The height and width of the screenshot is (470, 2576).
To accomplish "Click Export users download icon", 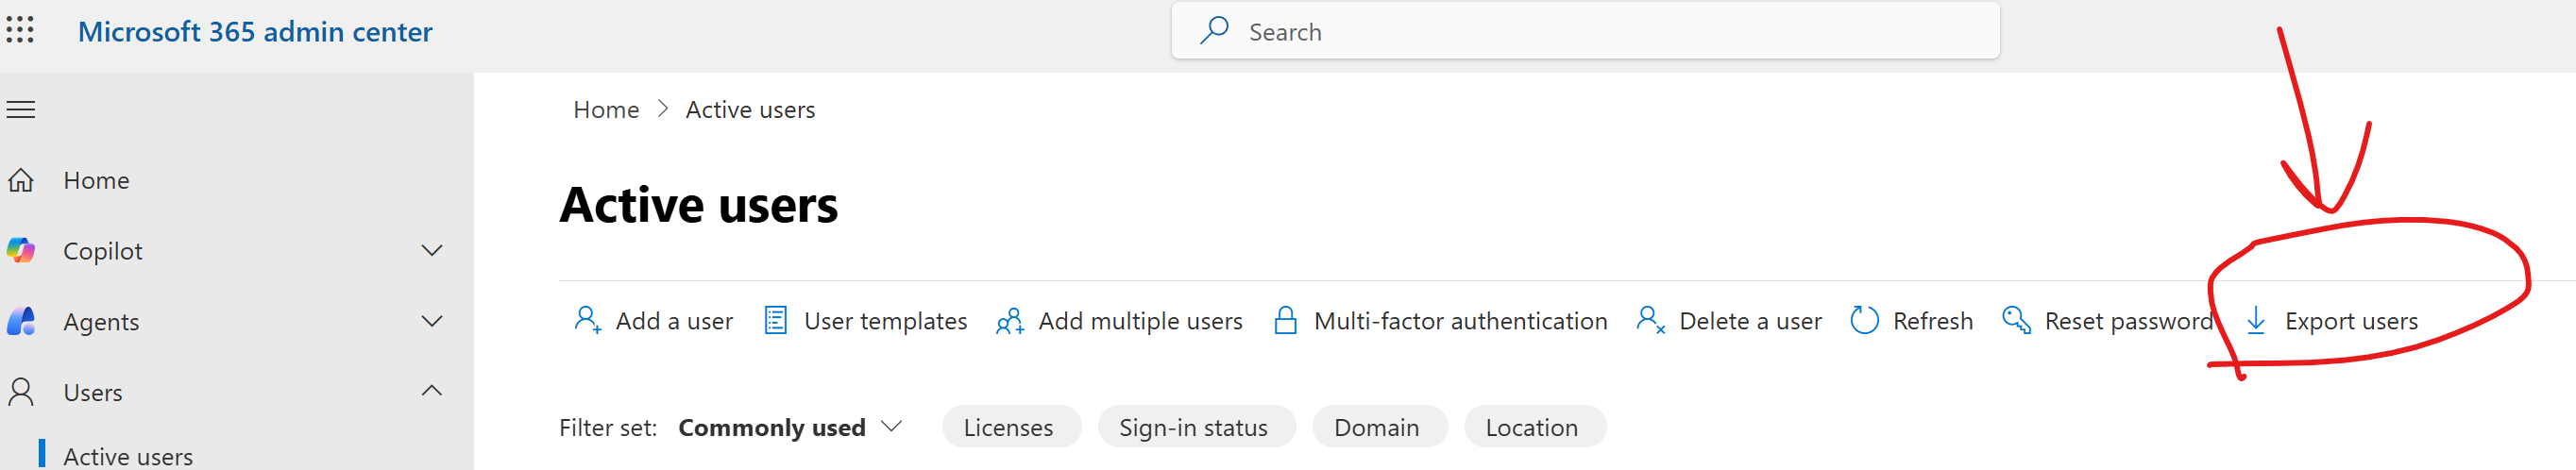I will (2256, 321).
